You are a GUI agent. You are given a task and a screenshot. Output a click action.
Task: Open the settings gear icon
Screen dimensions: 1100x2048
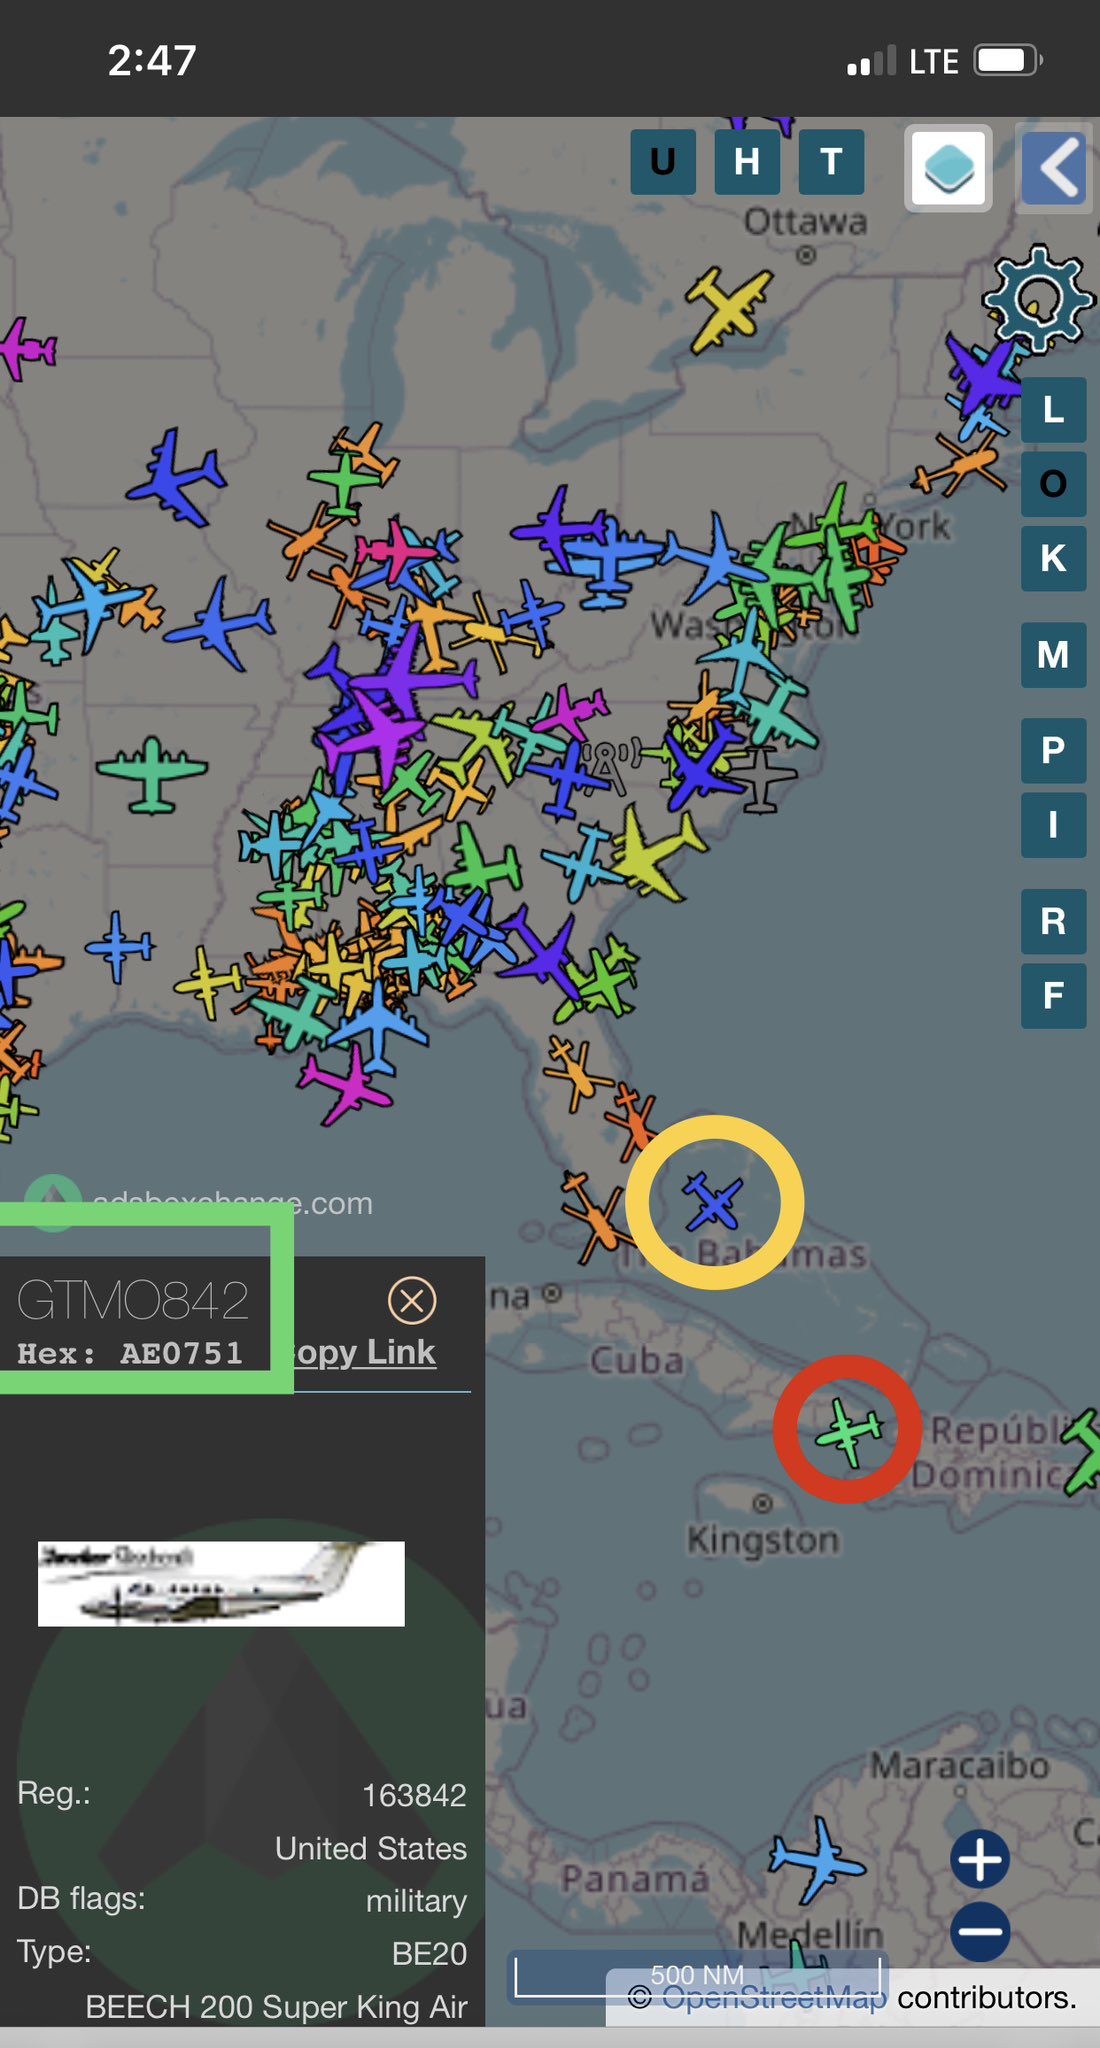[x=1036, y=299]
